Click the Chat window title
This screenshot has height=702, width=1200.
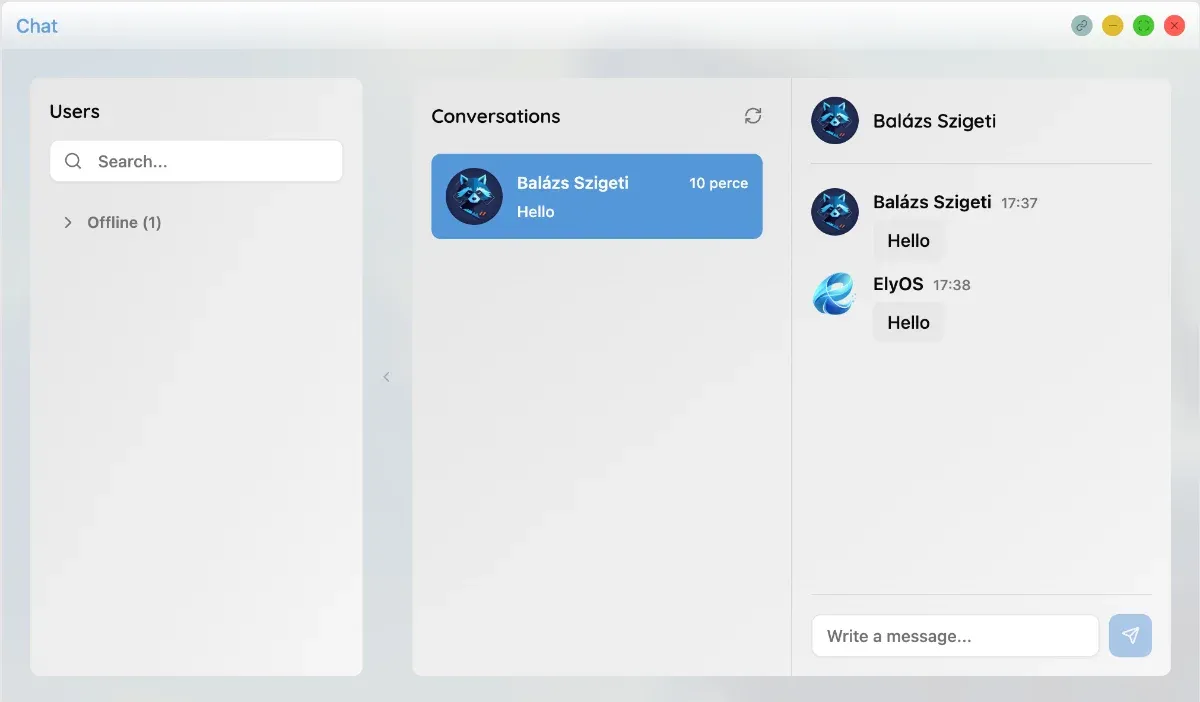point(36,25)
